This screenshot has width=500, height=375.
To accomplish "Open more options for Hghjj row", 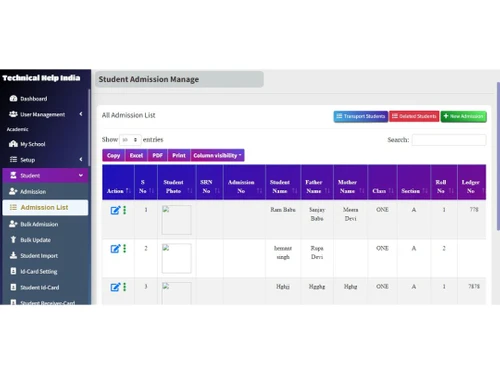I will point(125,287).
